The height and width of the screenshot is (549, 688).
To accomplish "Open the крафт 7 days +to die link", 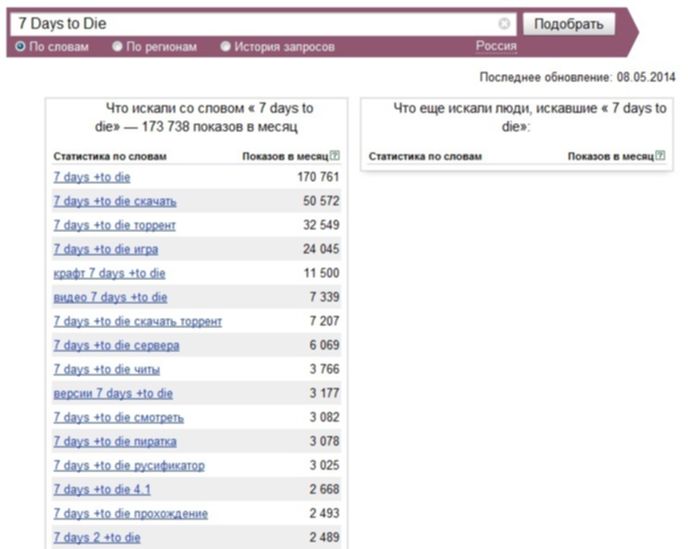I will [x=109, y=273].
